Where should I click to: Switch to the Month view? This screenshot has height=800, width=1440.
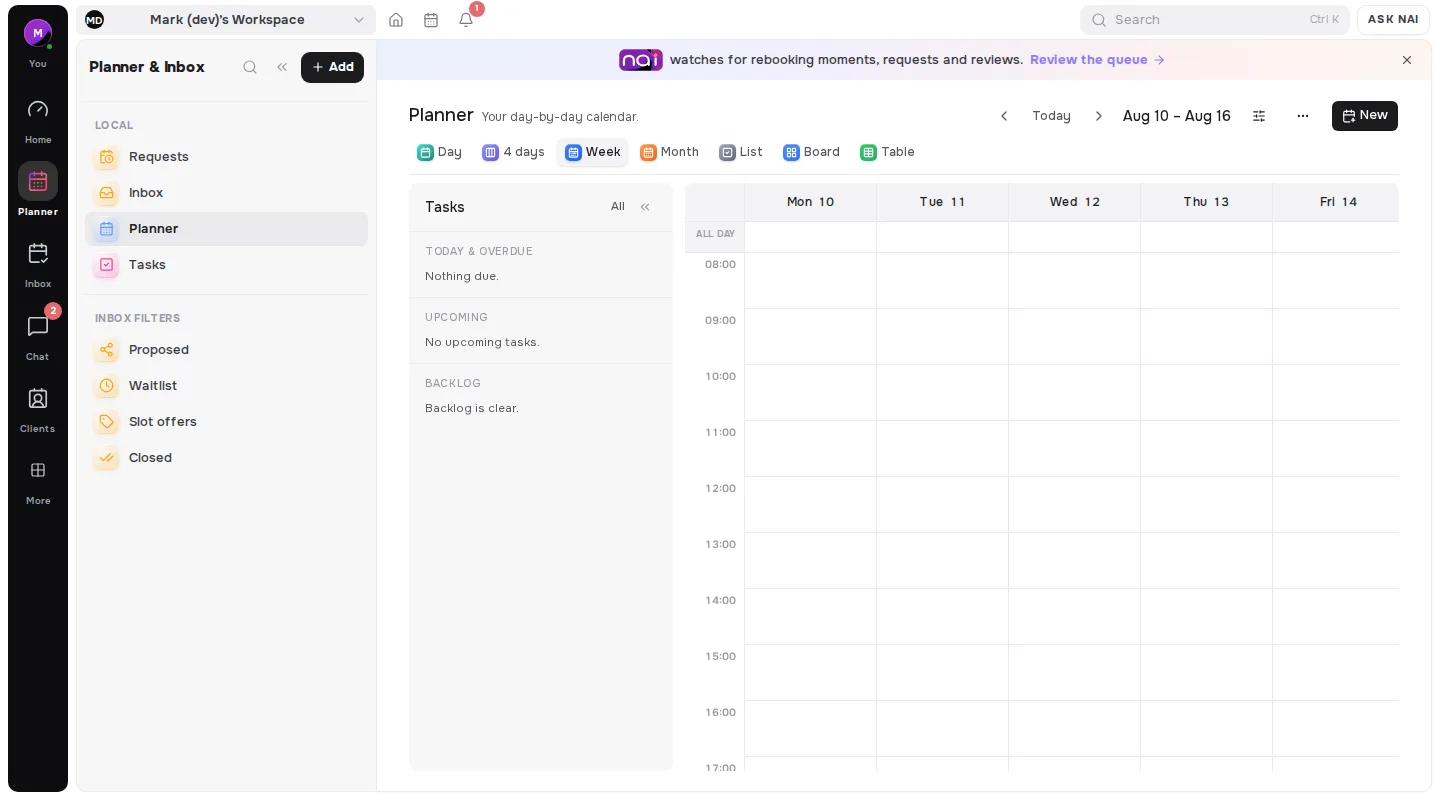point(670,152)
